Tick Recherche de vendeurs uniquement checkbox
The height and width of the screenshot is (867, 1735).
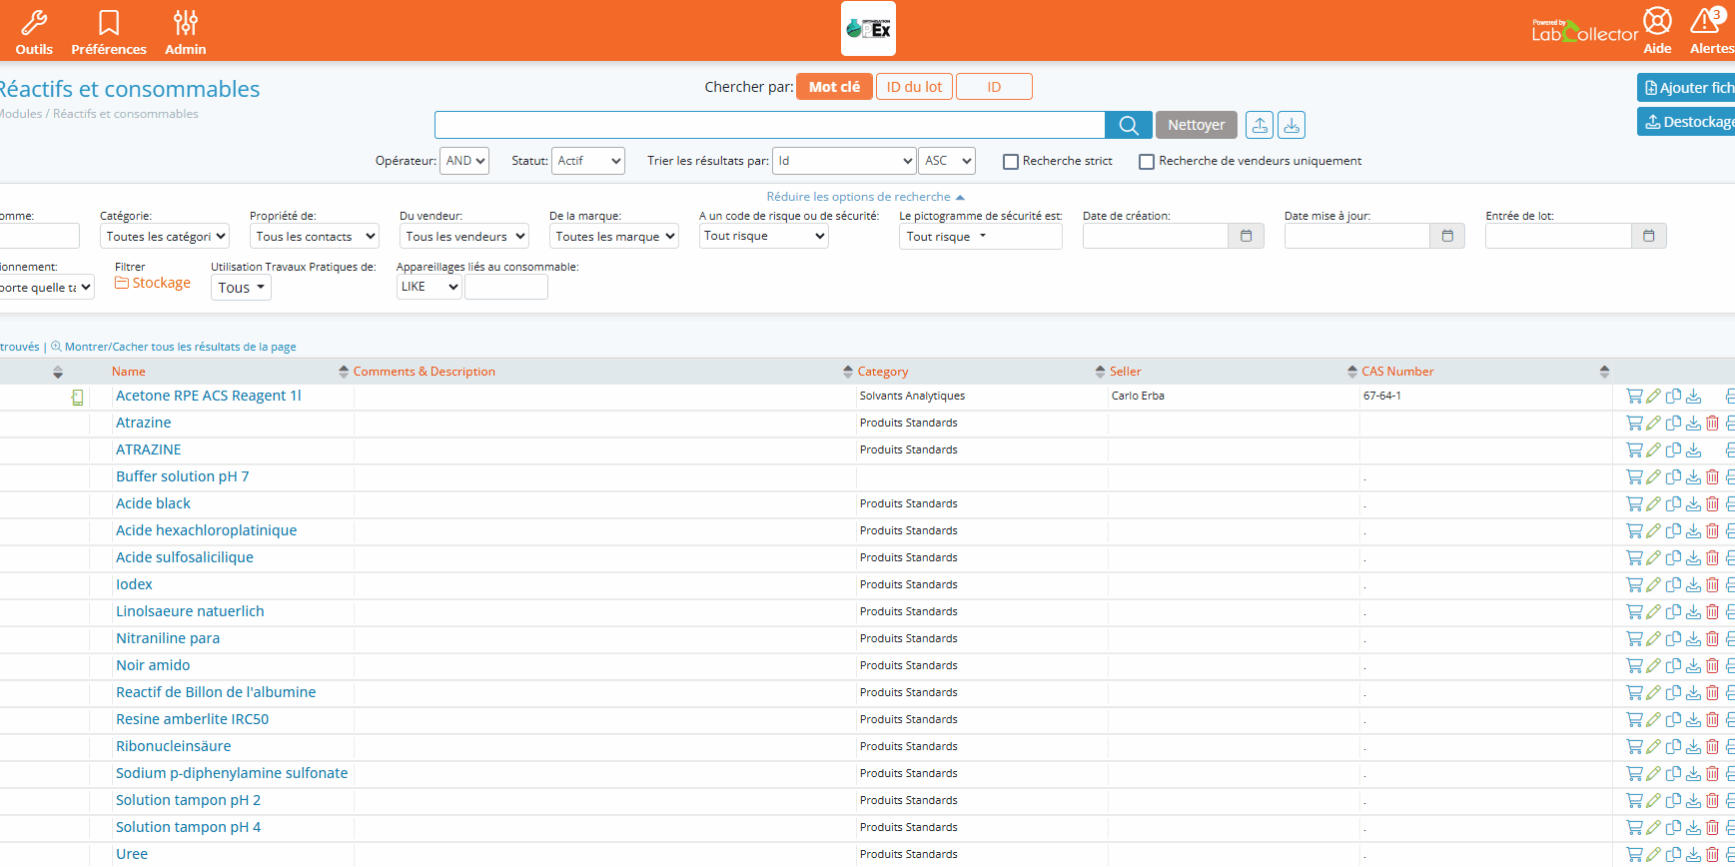click(x=1147, y=162)
